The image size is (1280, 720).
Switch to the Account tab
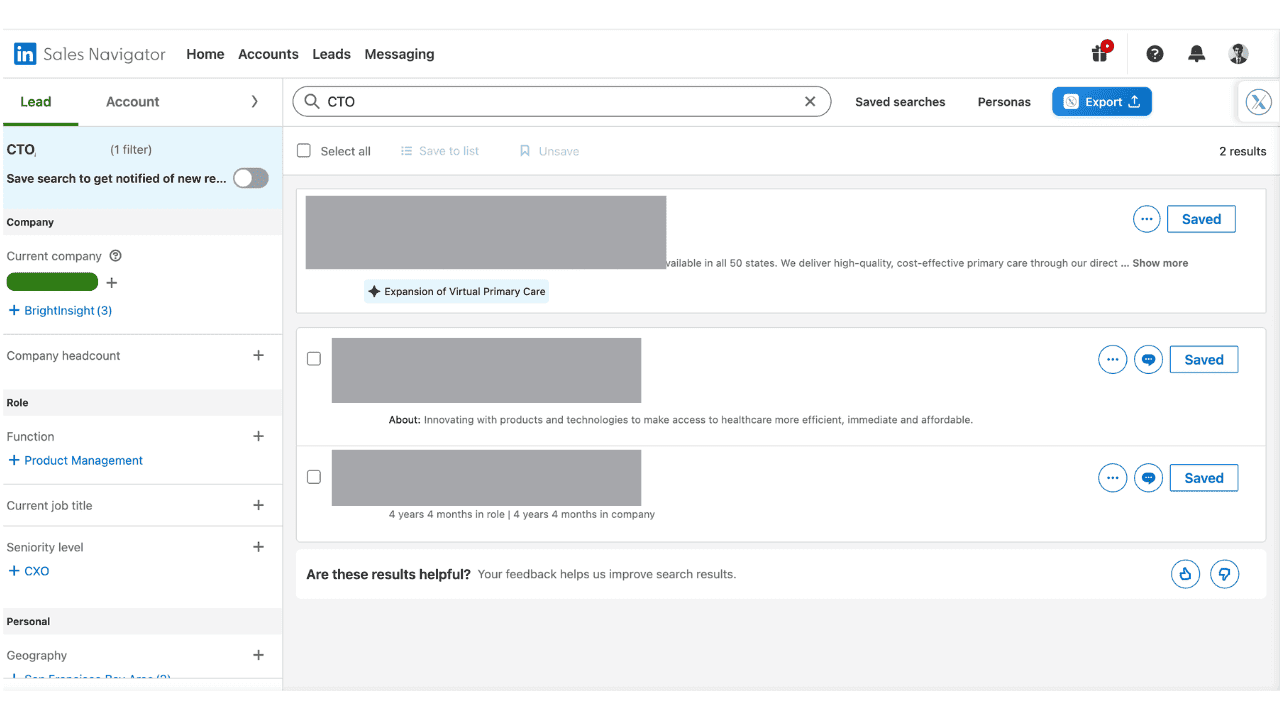click(x=132, y=101)
